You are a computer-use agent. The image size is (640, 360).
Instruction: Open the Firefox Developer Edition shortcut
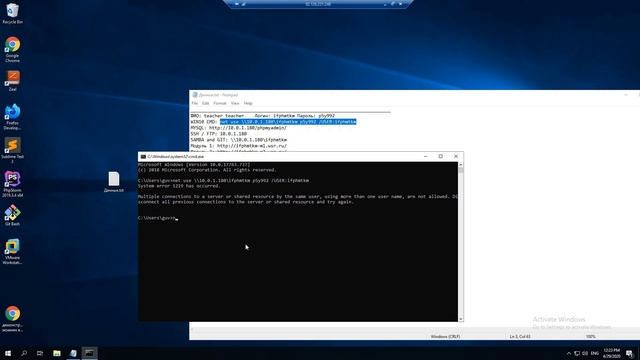tap(12, 116)
